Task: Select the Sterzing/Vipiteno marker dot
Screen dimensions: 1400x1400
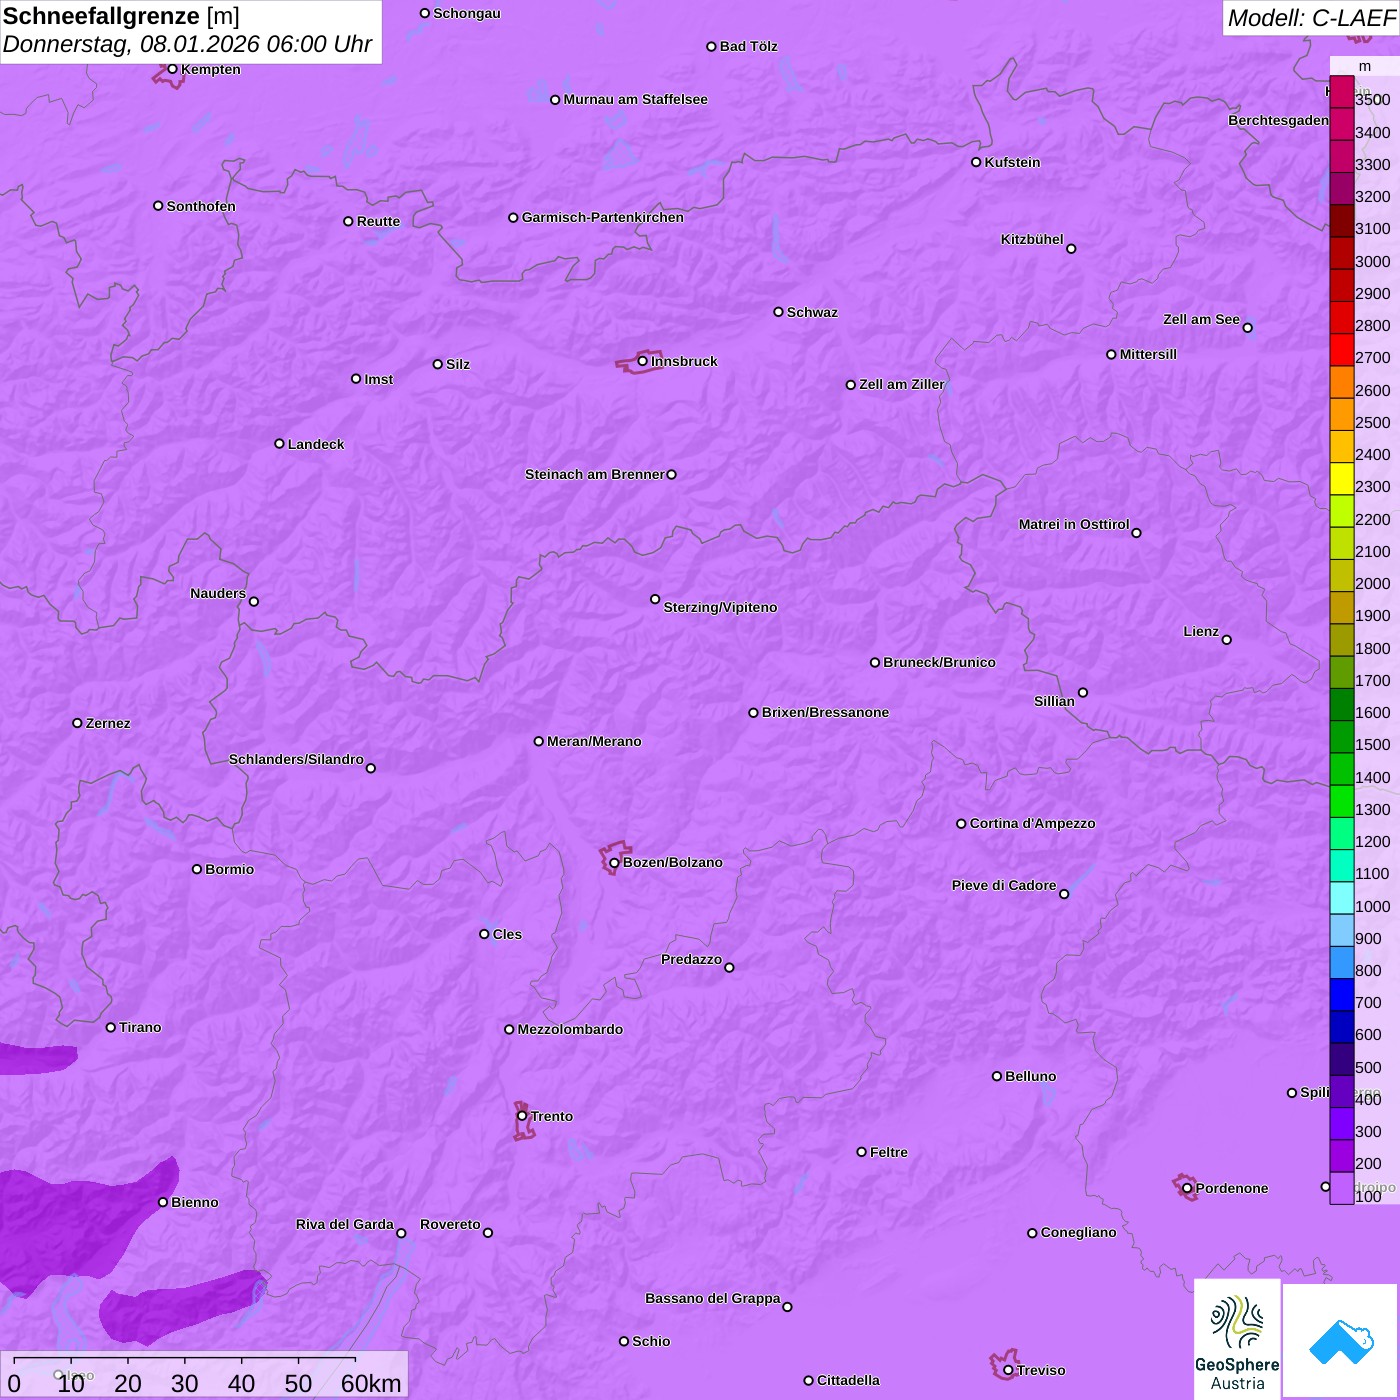Action: (x=656, y=600)
